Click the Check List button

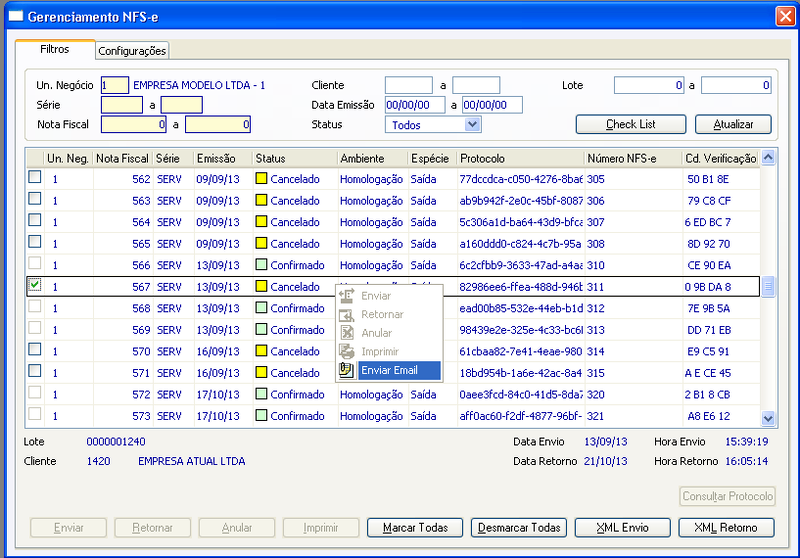tap(631, 124)
